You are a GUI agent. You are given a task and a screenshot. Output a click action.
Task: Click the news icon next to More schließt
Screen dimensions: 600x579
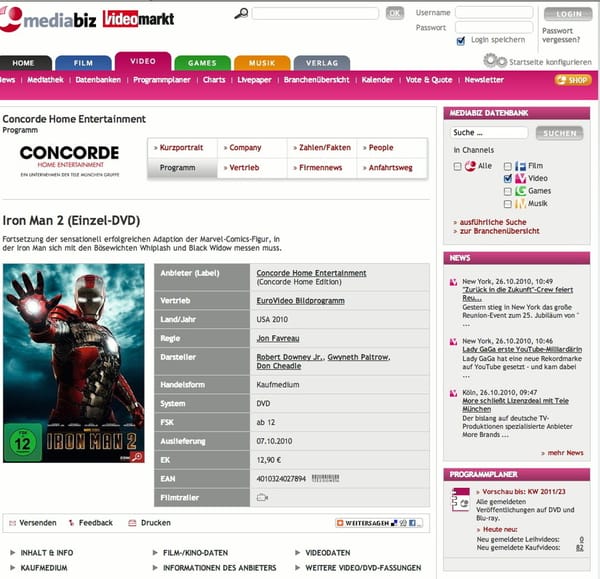tap(453, 393)
